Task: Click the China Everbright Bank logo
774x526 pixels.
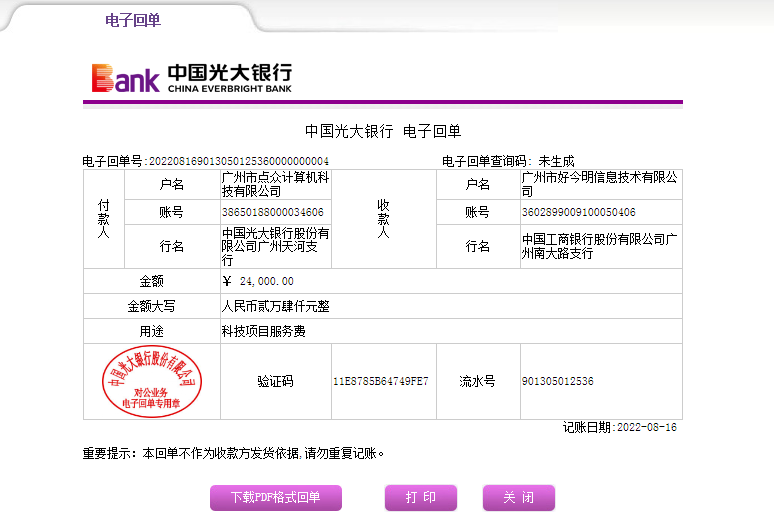Action: coord(192,78)
